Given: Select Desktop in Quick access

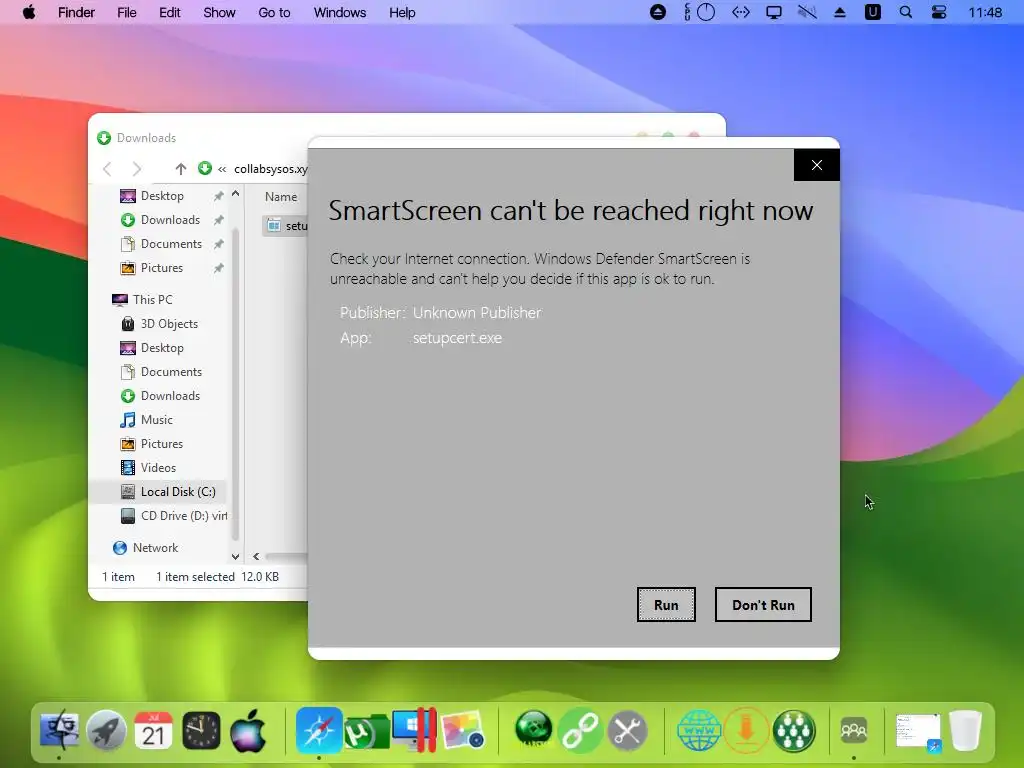Looking at the screenshot, I should pyautogui.click(x=162, y=196).
